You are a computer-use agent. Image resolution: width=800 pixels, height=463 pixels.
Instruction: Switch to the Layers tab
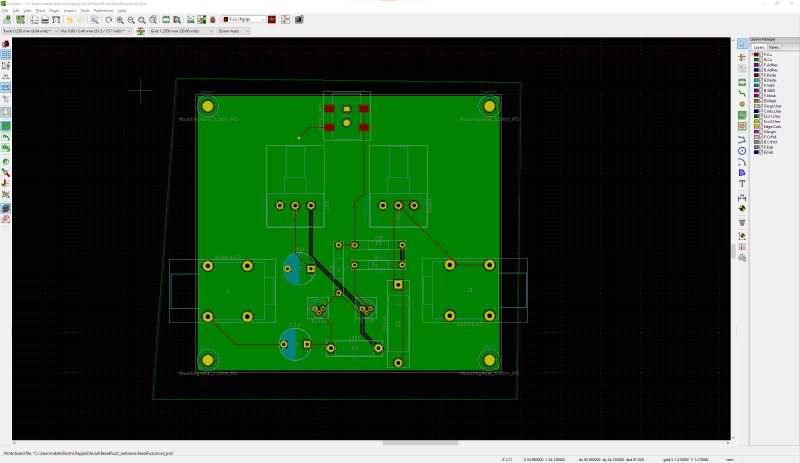pos(759,47)
